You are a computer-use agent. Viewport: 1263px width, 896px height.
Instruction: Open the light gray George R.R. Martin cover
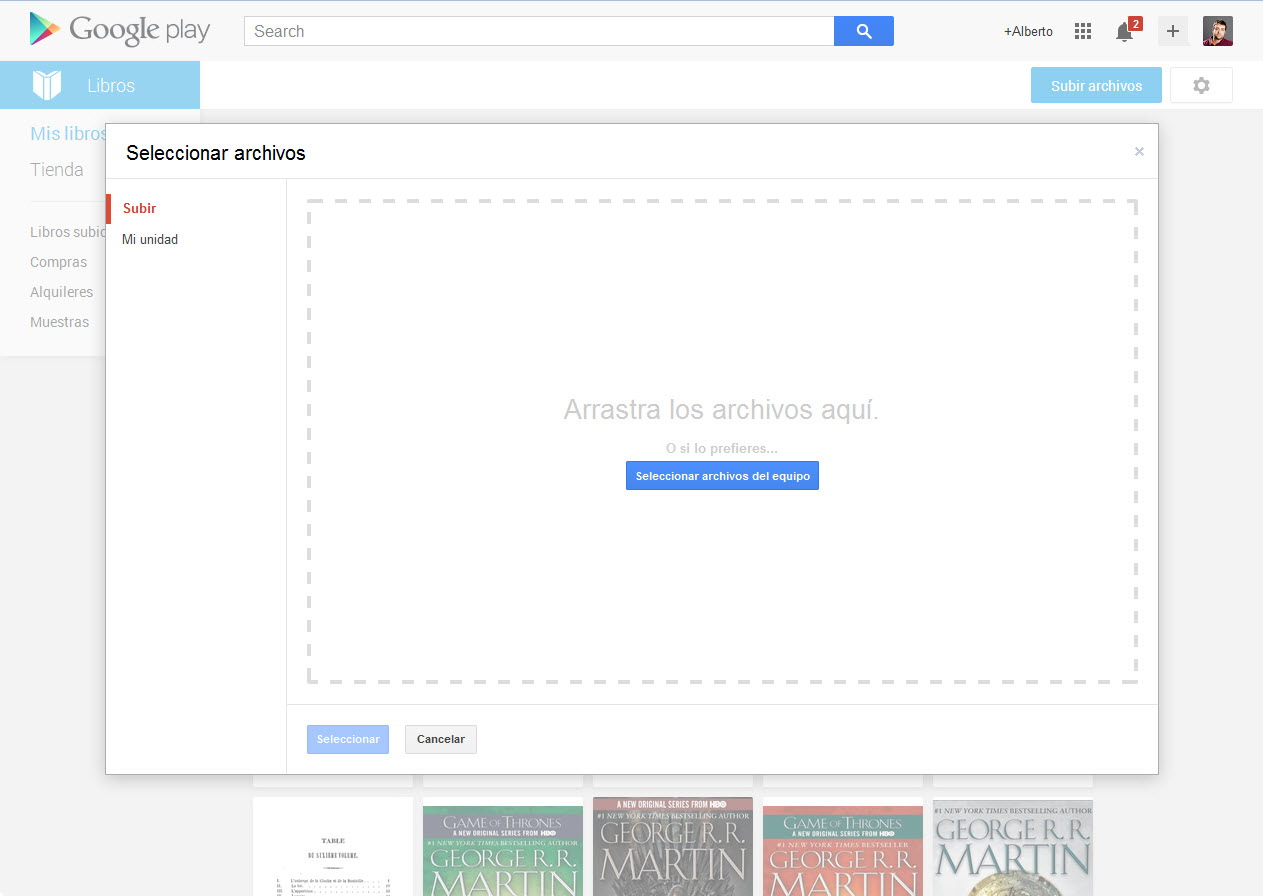(x=1013, y=848)
